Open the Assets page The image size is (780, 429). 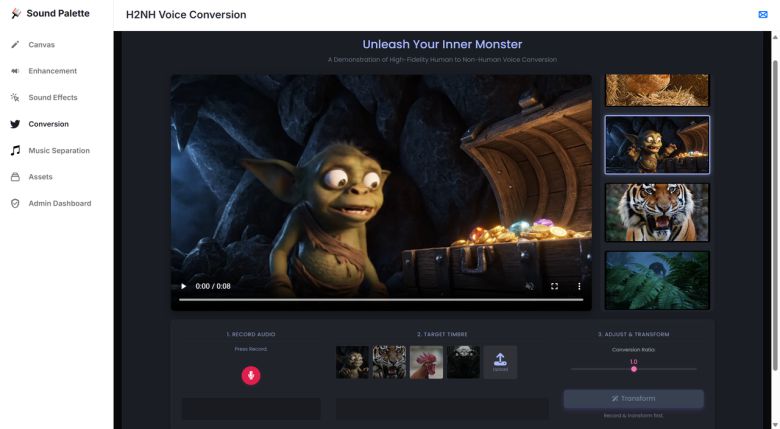[x=40, y=177]
